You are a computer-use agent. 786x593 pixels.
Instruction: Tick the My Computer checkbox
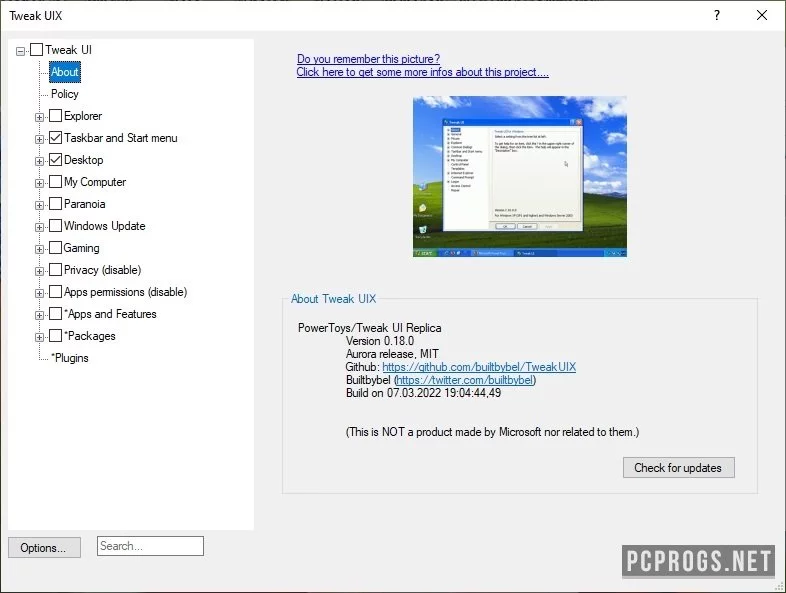56,182
